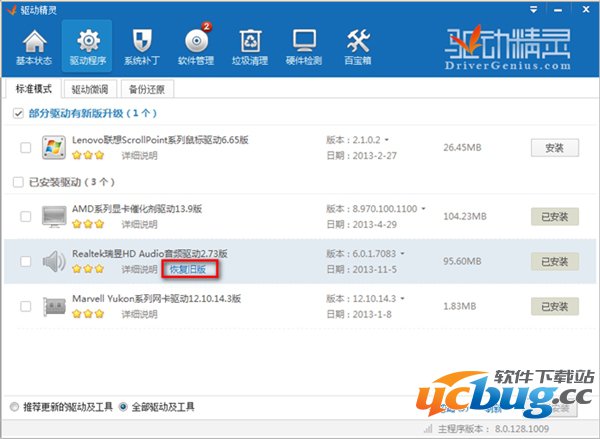
Task: Expand the version 12.10.14.3 dropdown arrow
Action: (402, 299)
